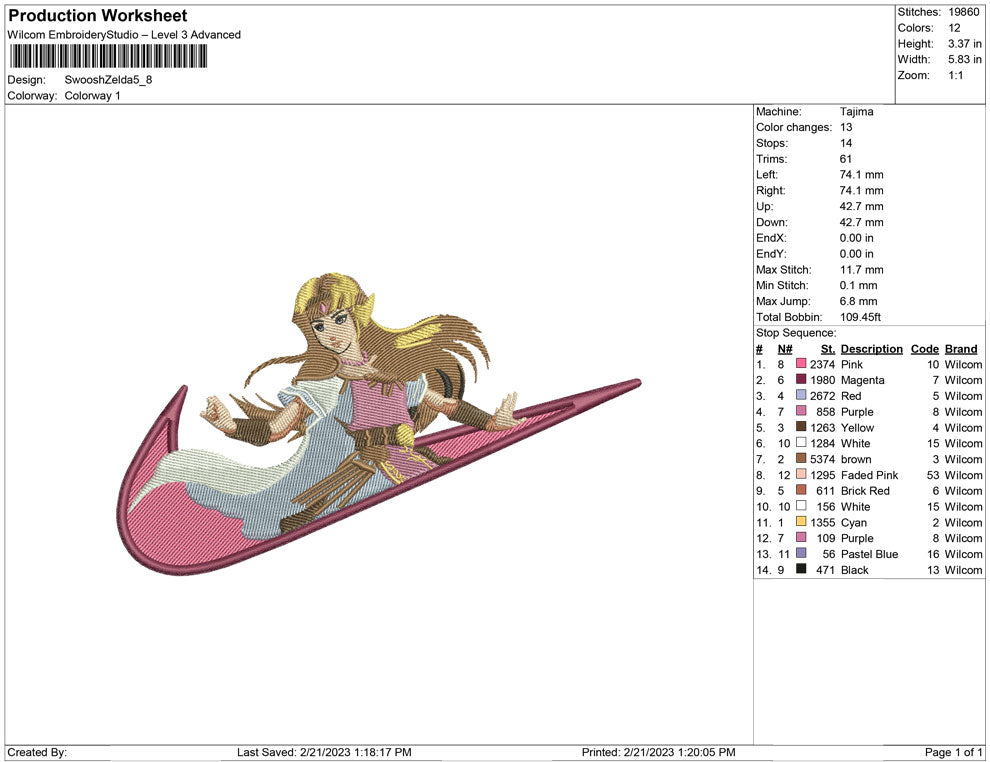The image size is (990, 762).
Task: Click the Printed timestamp in footer
Action: [659, 752]
